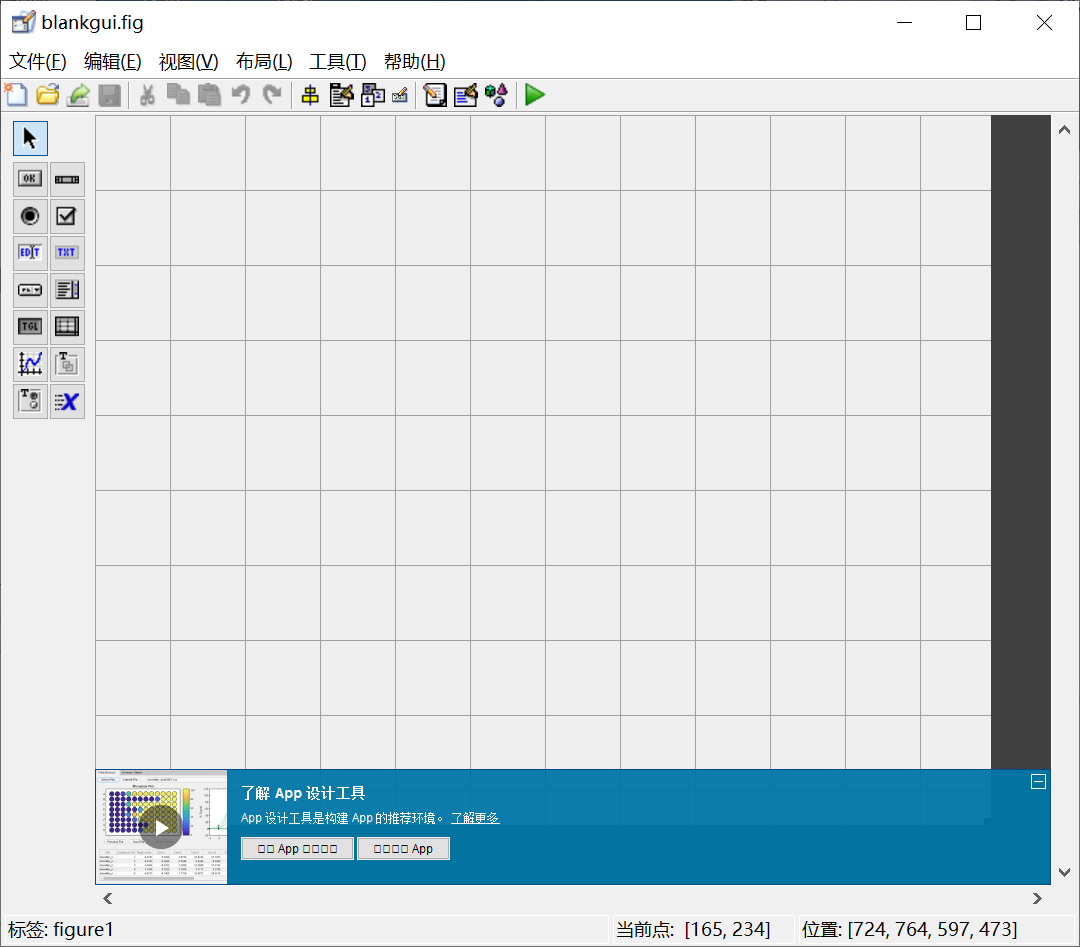This screenshot has height=947, width=1080.
Task: Choose the Axes component
Action: (x=30, y=364)
